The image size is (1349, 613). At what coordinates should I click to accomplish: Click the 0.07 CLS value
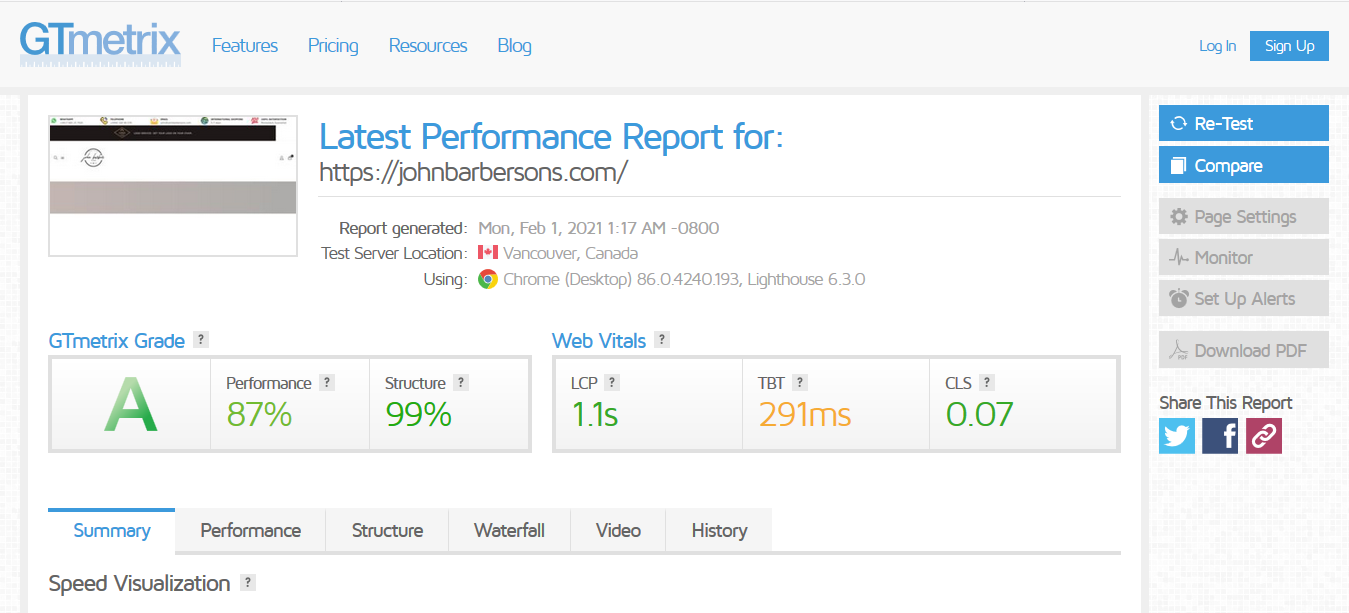[979, 414]
